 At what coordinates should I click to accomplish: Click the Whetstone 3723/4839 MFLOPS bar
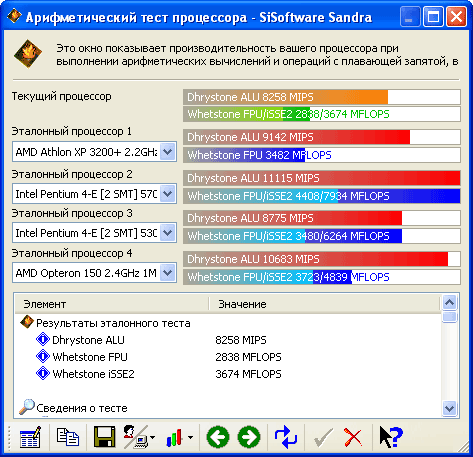(322, 277)
